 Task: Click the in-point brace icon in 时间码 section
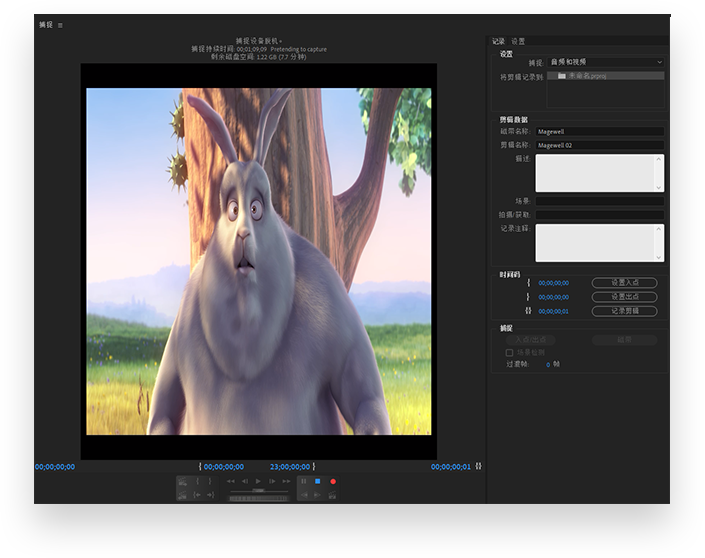coord(529,283)
